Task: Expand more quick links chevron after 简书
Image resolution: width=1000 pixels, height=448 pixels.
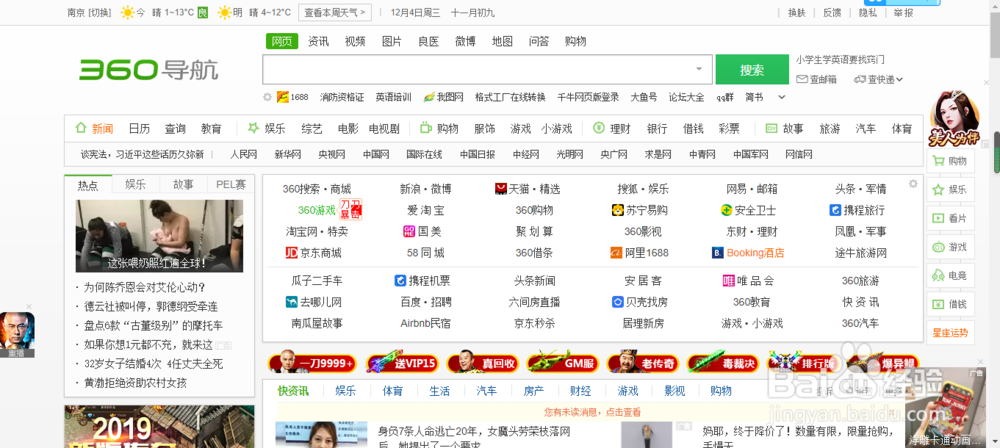Action: (782, 97)
